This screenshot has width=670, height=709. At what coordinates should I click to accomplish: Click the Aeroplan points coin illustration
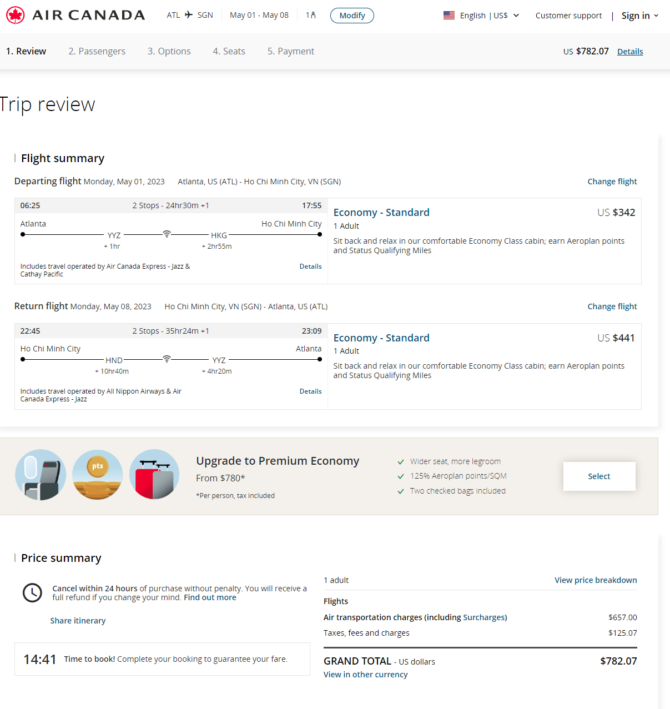97,474
